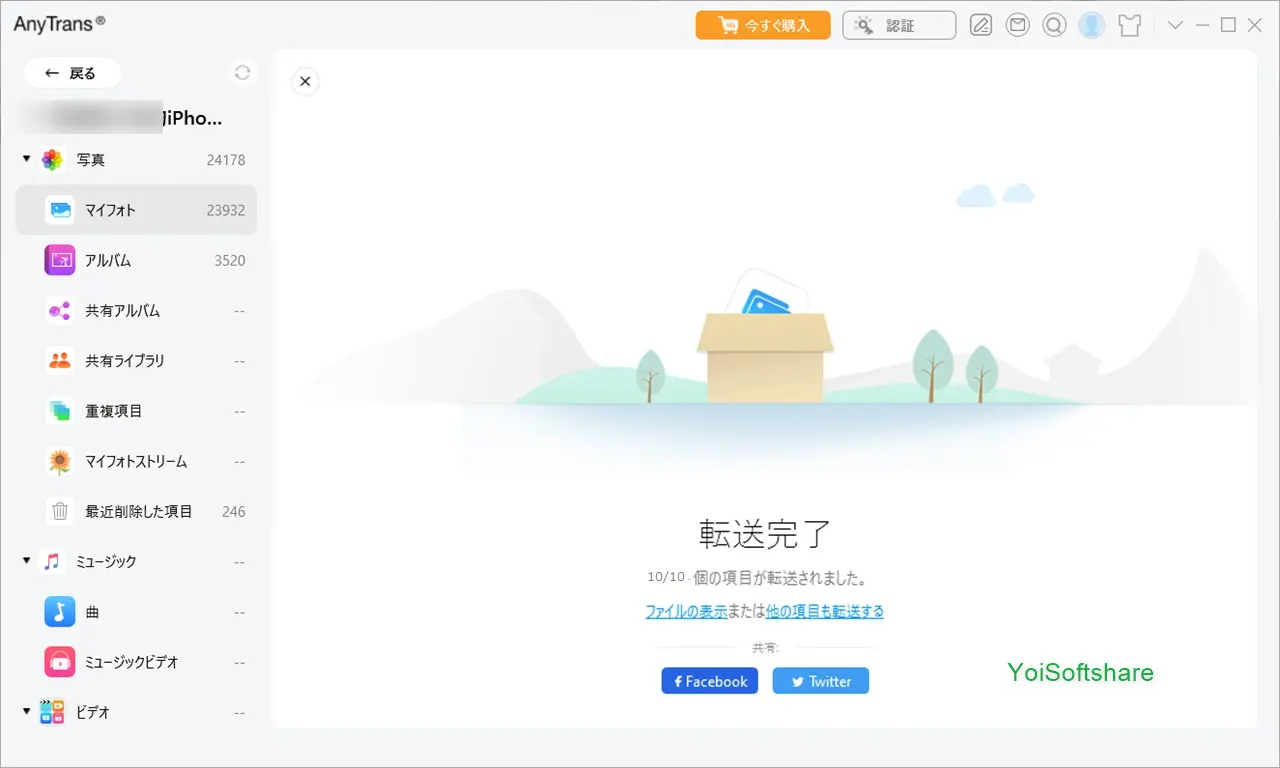Open the 共有ライブラリ icon
This screenshot has height=768, width=1280.
tap(60, 360)
